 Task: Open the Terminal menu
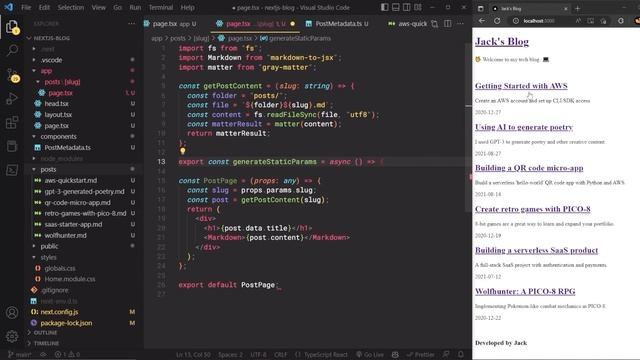coord(160,7)
